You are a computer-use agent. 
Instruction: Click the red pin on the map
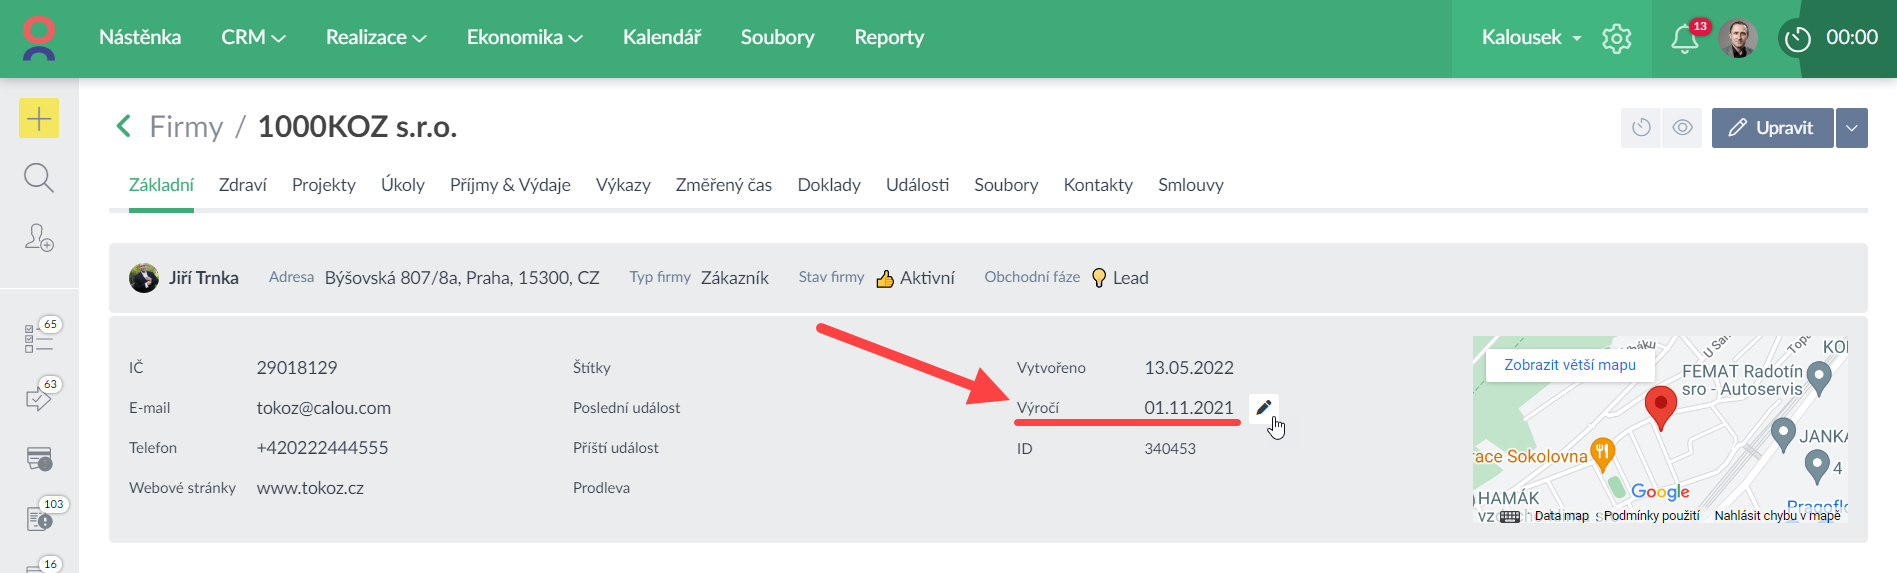(x=1660, y=405)
